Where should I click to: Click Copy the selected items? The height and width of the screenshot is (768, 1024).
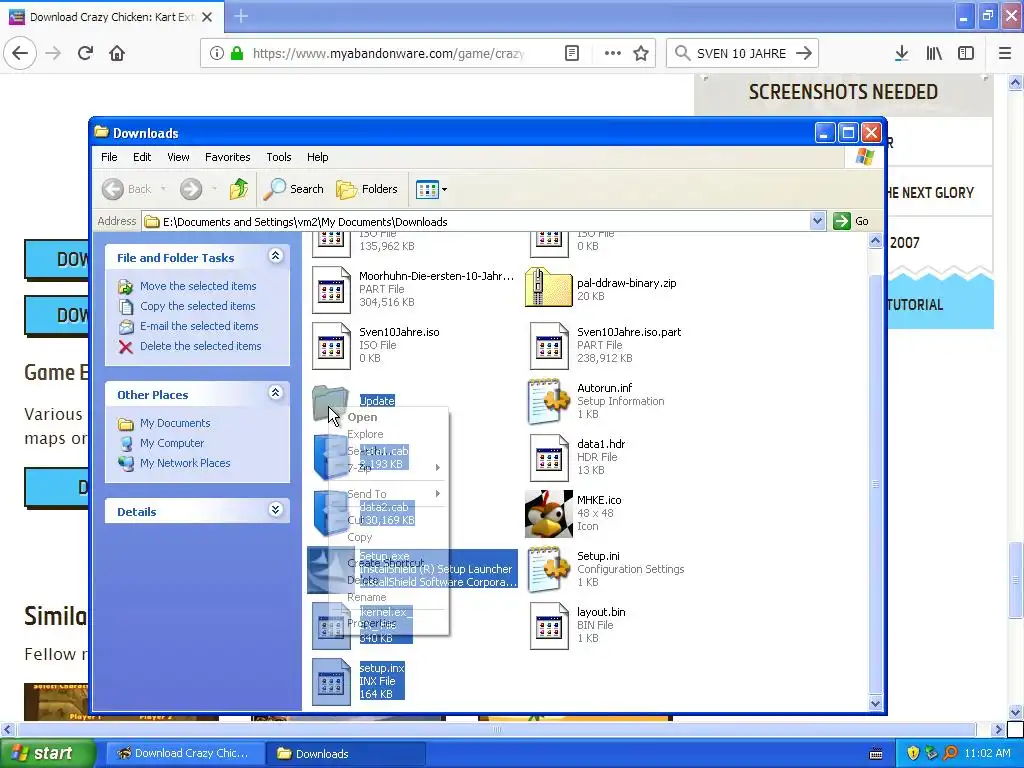pyautogui.click(x=197, y=306)
